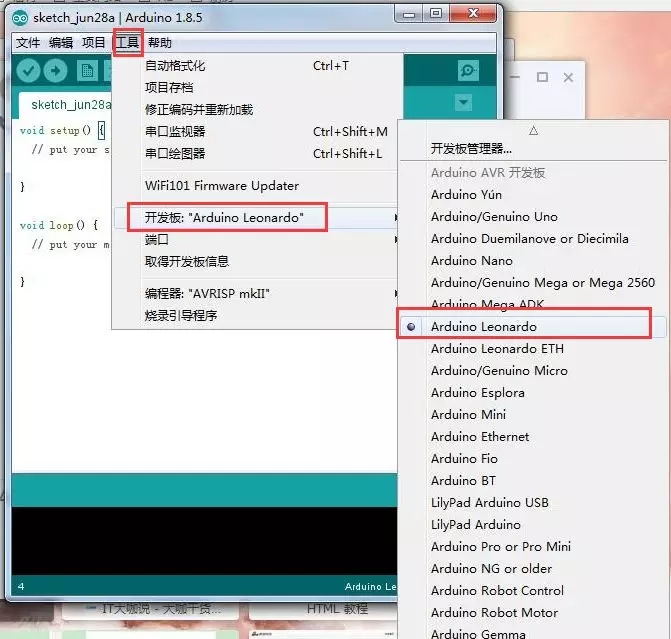Click the void setup() code line
Screen dimensions: 671x639
(x=62, y=130)
